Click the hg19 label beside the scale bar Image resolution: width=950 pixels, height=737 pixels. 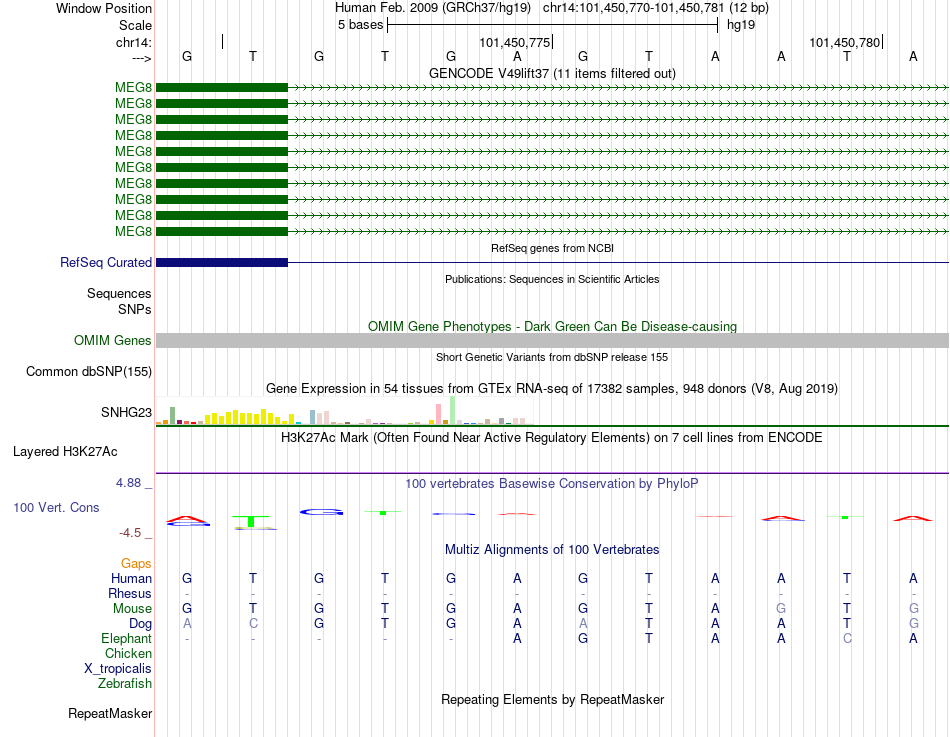click(741, 25)
